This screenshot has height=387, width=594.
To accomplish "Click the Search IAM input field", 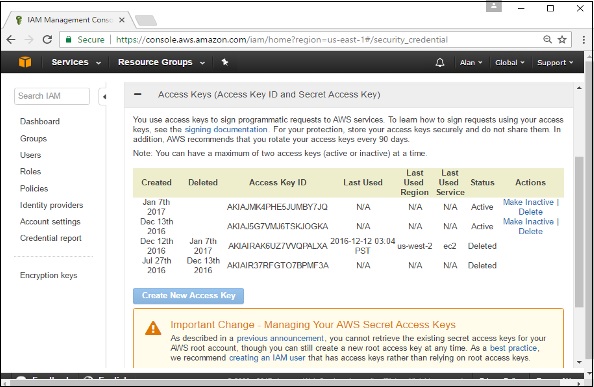I will click(52, 96).
